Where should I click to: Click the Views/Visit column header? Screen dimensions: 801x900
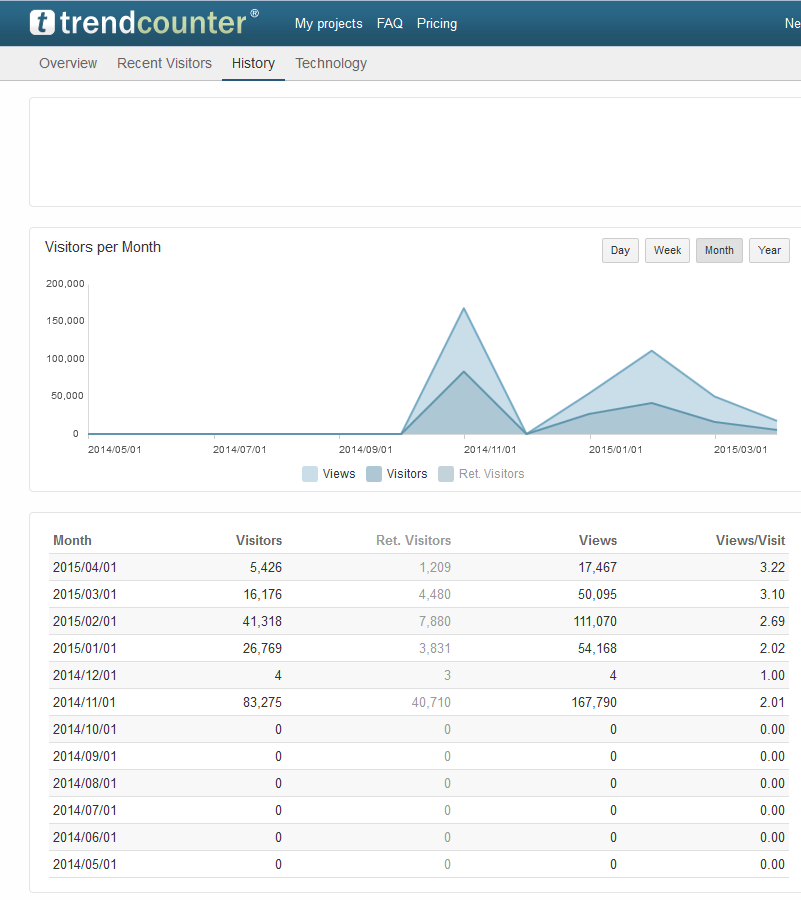coord(750,540)
